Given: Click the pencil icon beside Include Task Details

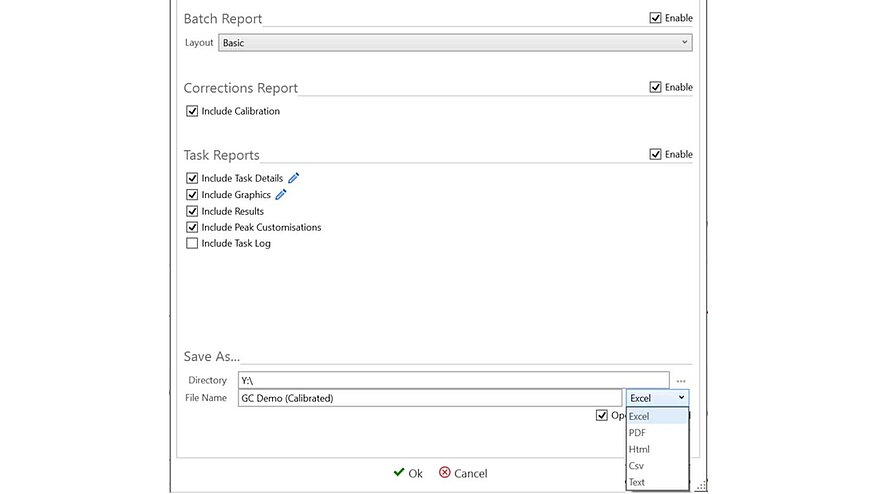Looking at the screenshot, I should click(294, 178).
